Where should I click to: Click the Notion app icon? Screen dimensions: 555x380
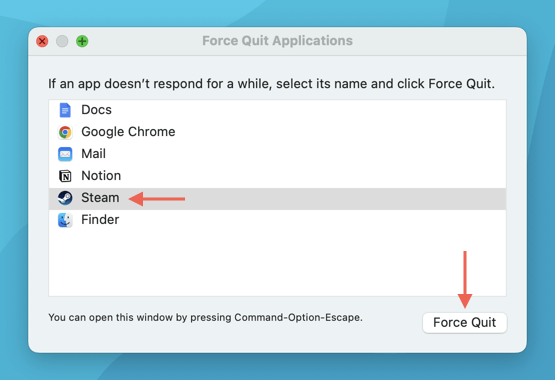65,176
